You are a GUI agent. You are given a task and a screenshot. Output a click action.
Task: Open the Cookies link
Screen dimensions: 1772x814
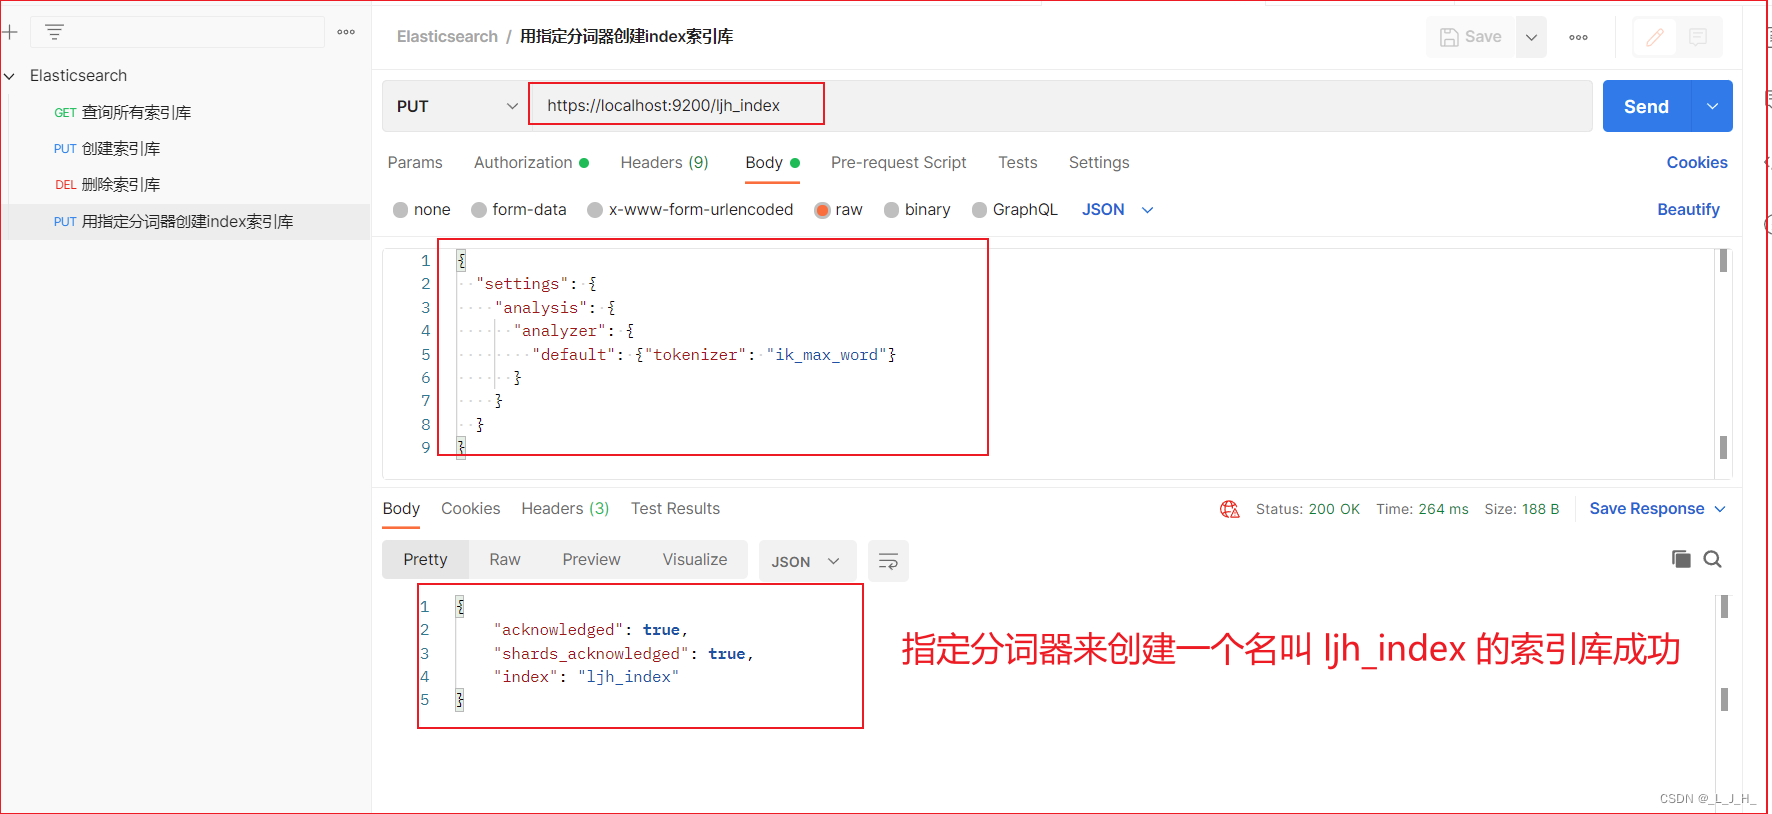pyautogui.click(x=1697, y=162)
